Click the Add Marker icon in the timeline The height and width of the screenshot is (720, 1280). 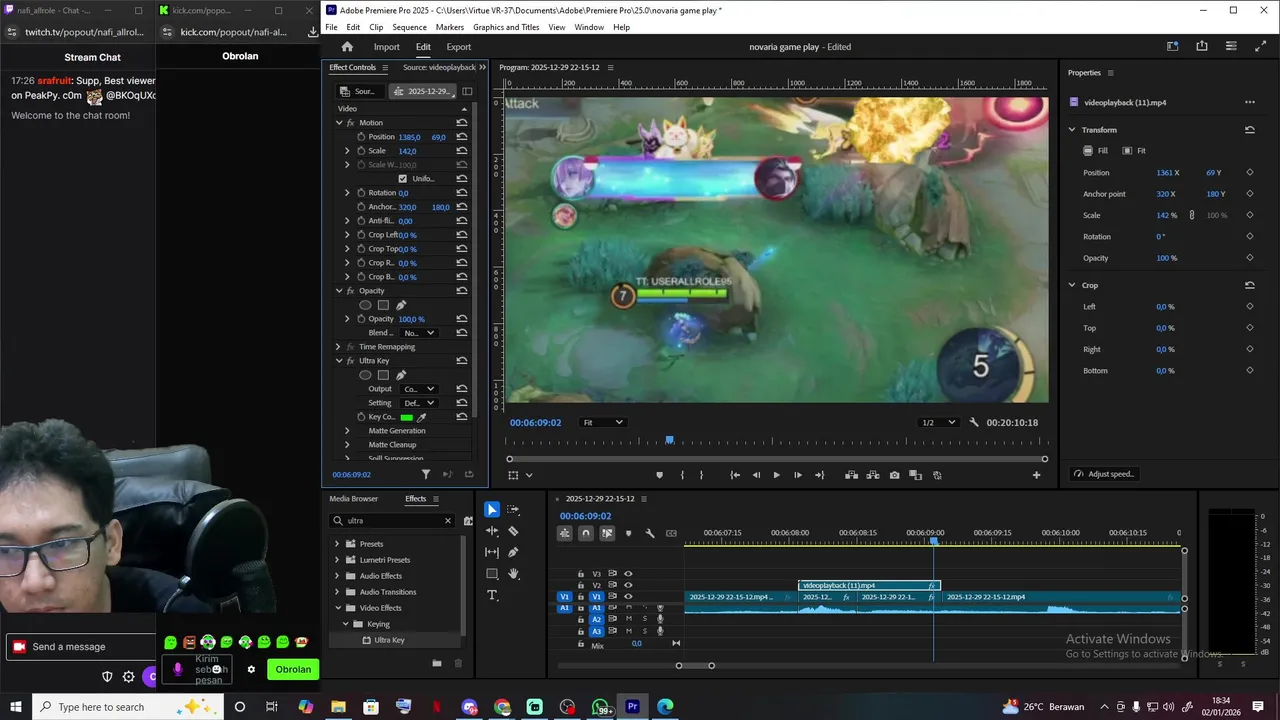[628, 533]
